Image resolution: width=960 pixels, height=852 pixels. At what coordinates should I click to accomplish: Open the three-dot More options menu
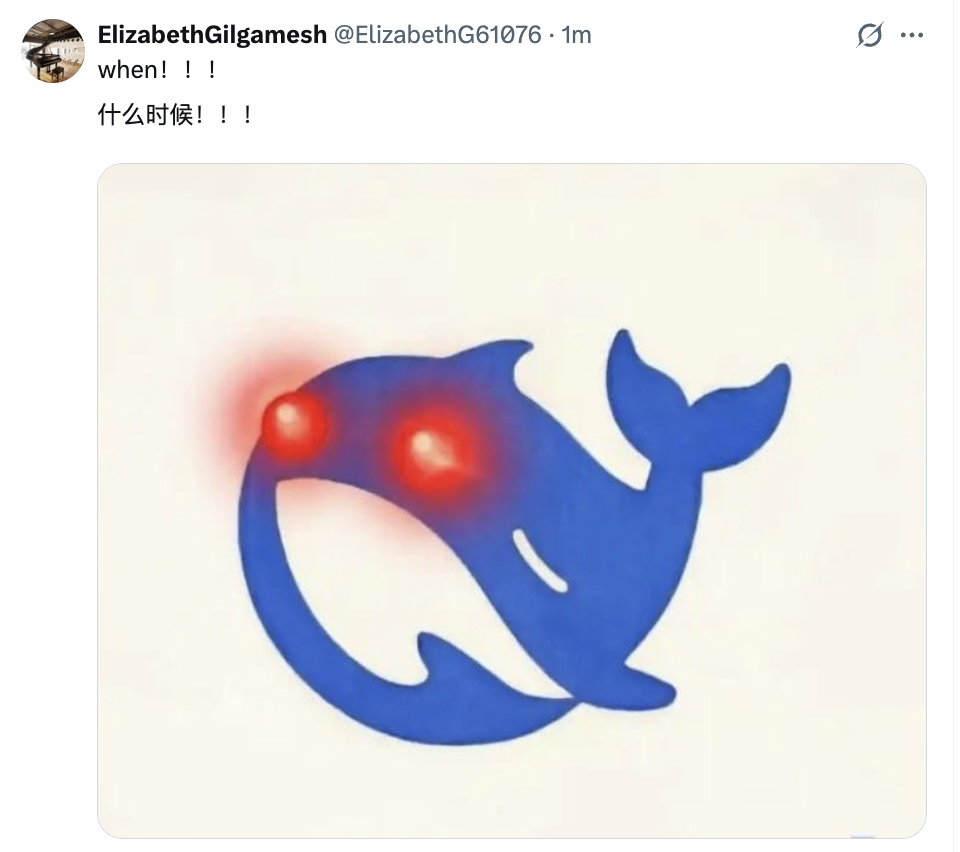click(x=912, y=35)
